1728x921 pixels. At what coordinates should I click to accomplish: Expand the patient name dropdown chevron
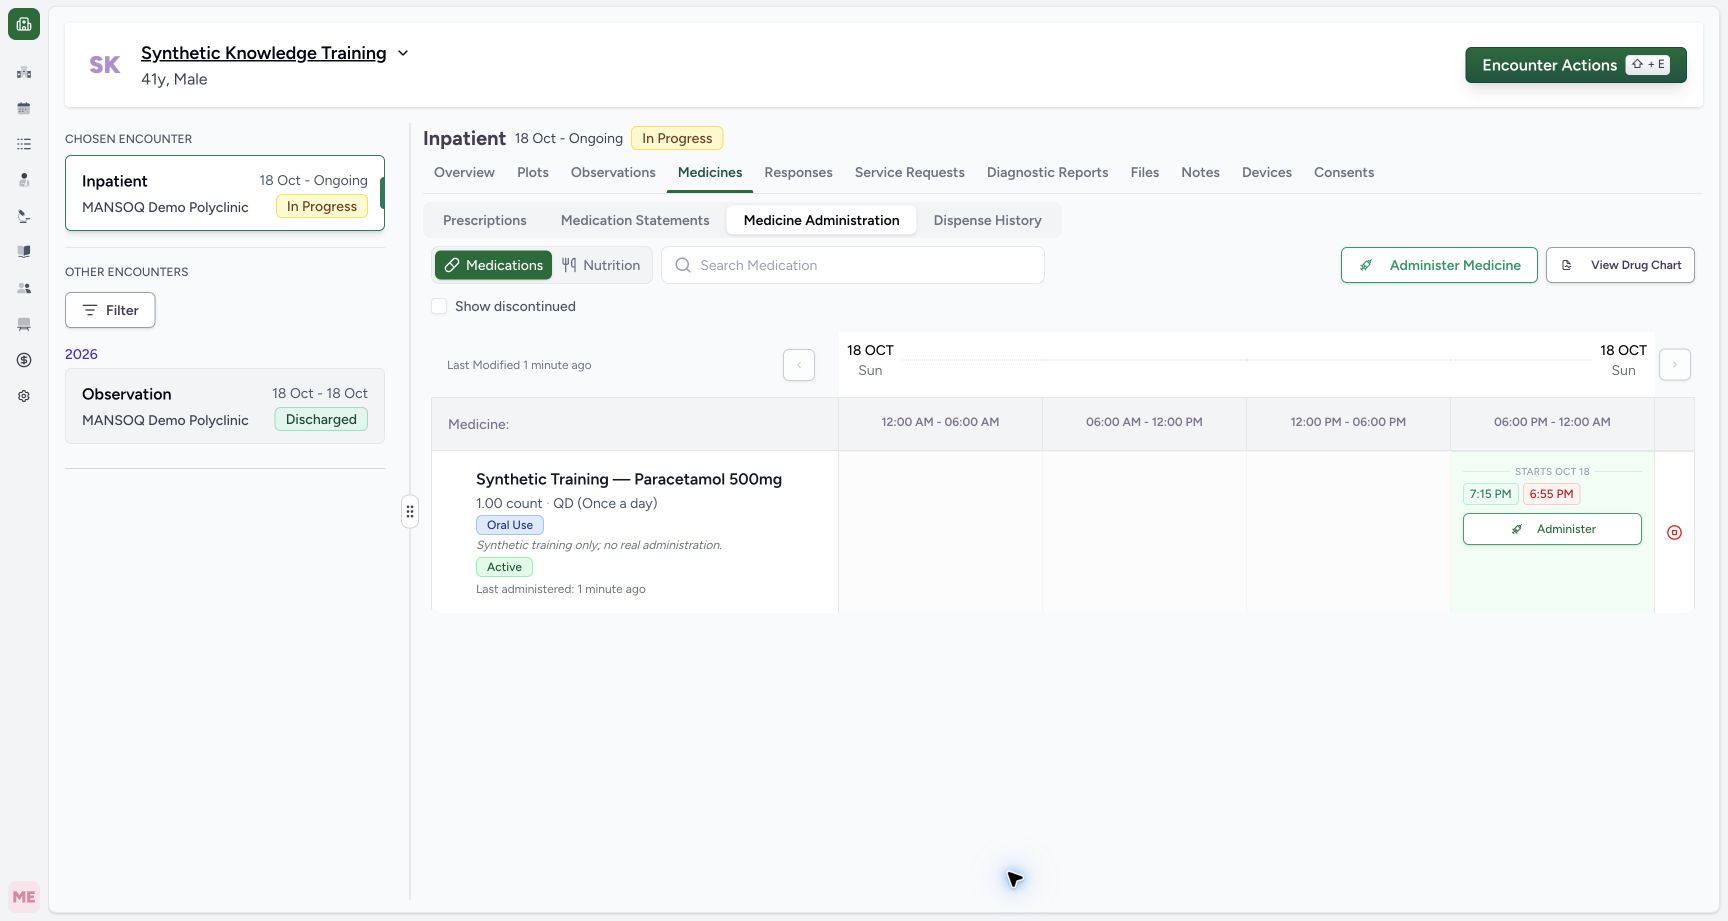click(x=403, y=53)
